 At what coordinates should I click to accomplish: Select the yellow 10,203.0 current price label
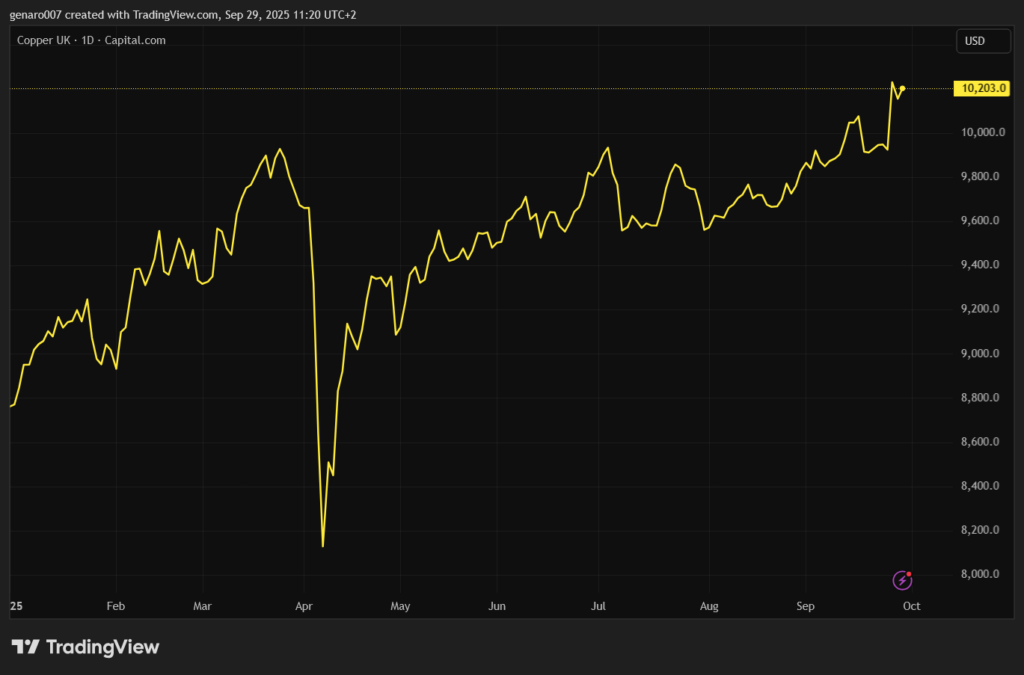coord(982,89)
